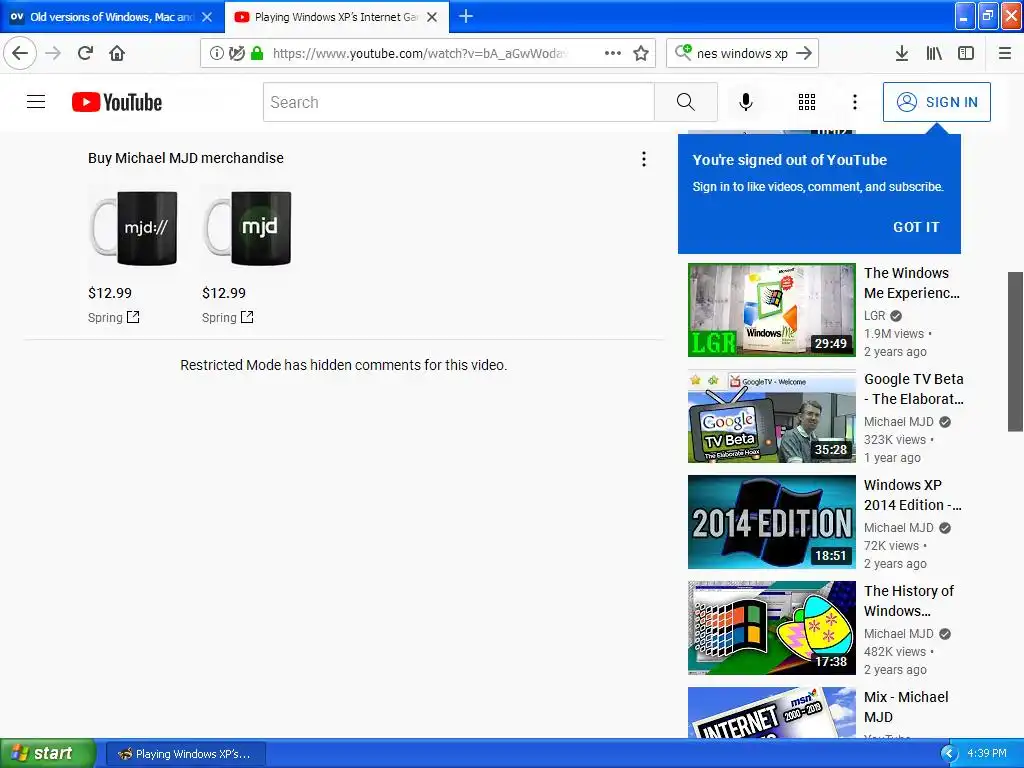The image size is (1024, 768).
Task: Open the YouTube apps grid icon
Action: click(x=807, y=102)
